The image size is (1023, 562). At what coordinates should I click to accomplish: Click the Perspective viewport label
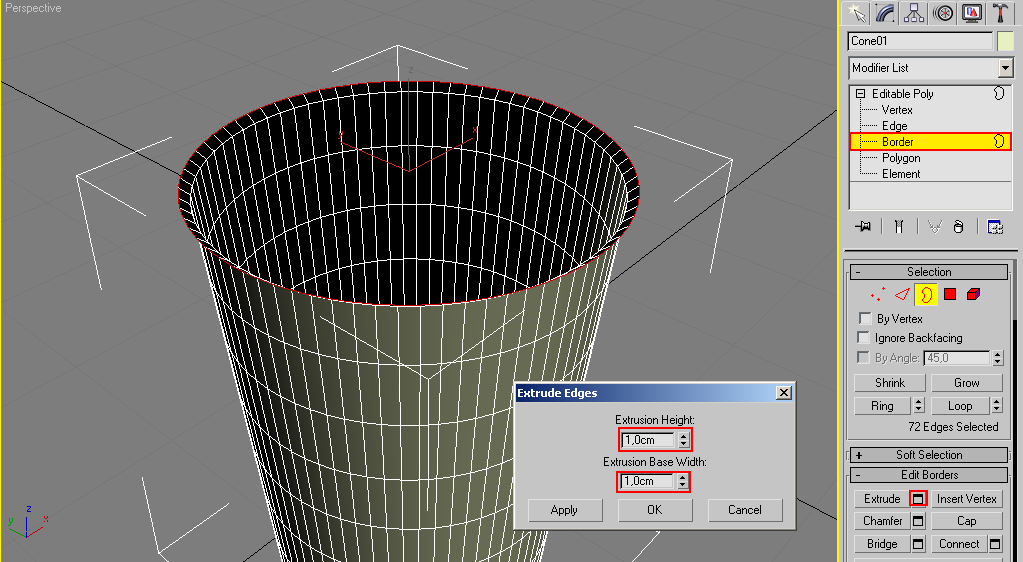(33, 8)
